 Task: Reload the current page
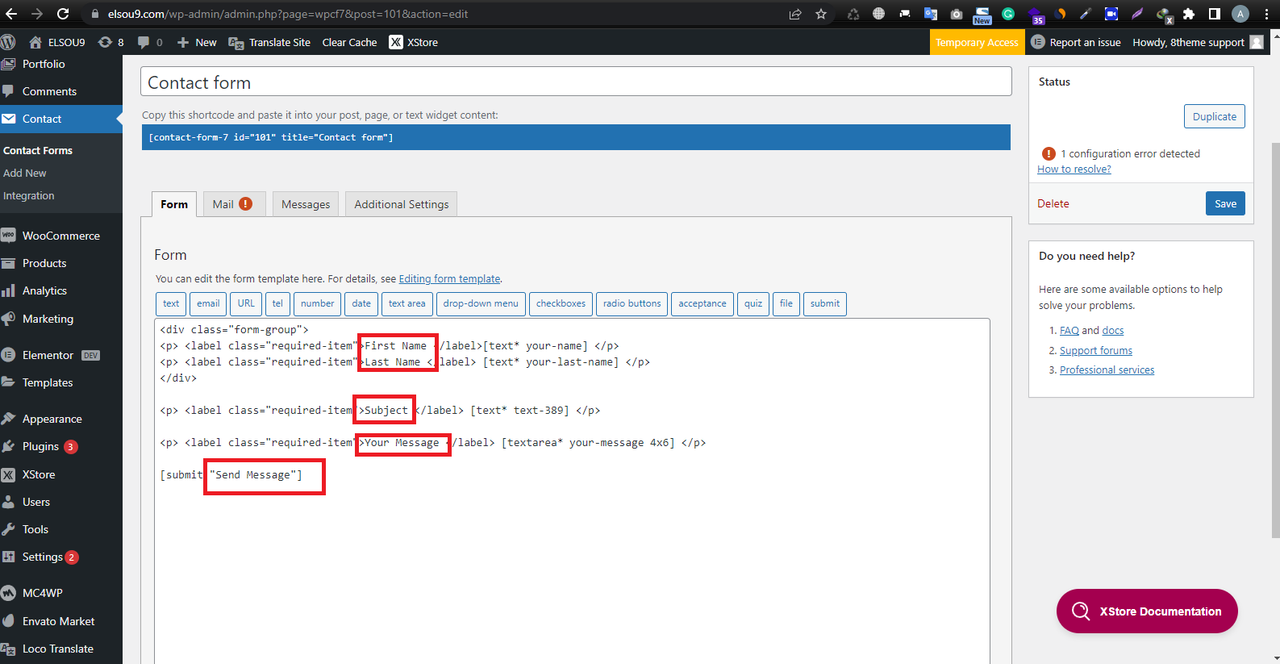tap(63, 14)
